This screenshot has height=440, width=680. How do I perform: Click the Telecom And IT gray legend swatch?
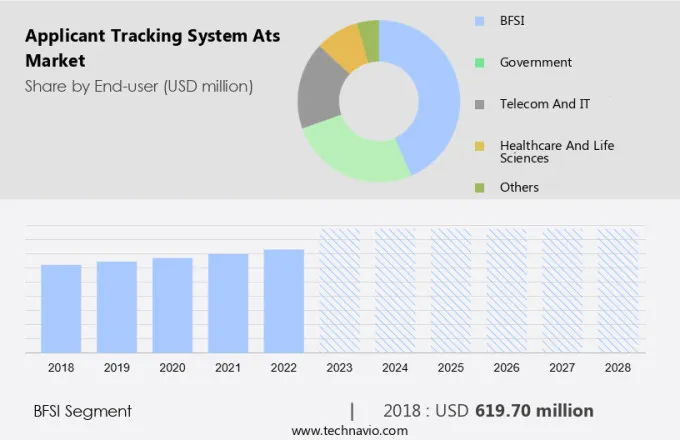click(x=479, y=104)
